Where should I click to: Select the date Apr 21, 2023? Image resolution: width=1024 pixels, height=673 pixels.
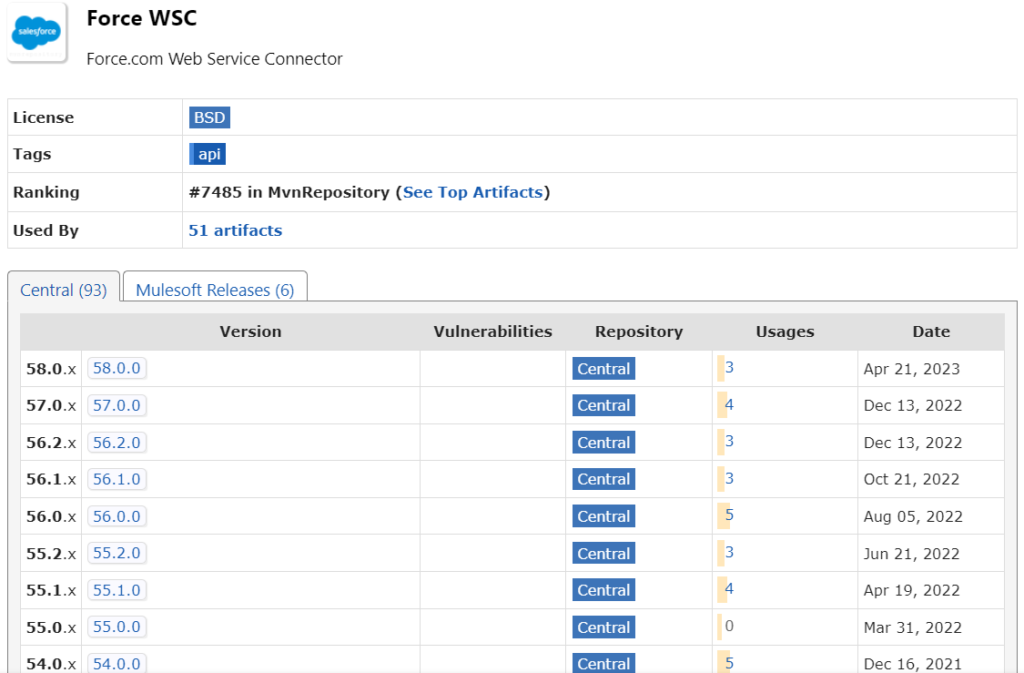coord(912,369)
